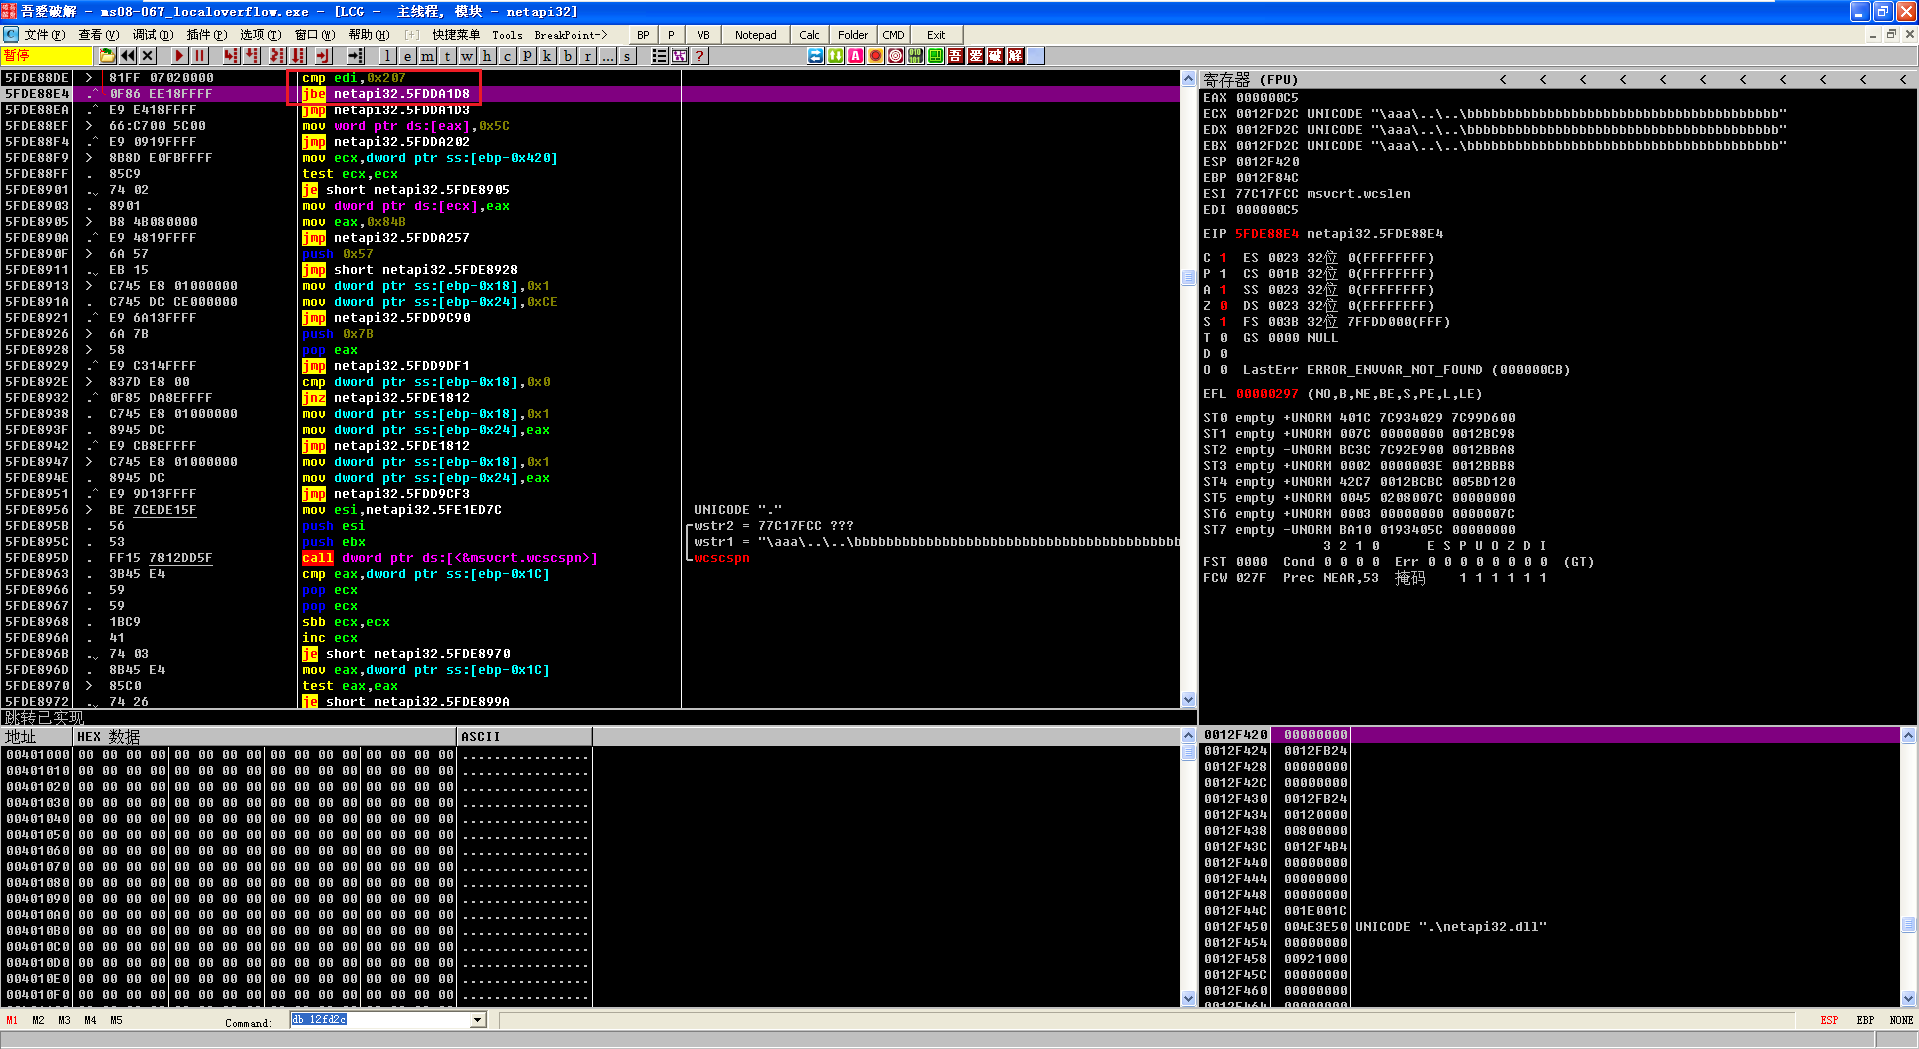Click the Step into icon
Viewport: 1919px width, 1049px height.
click(x=232, y=56)
